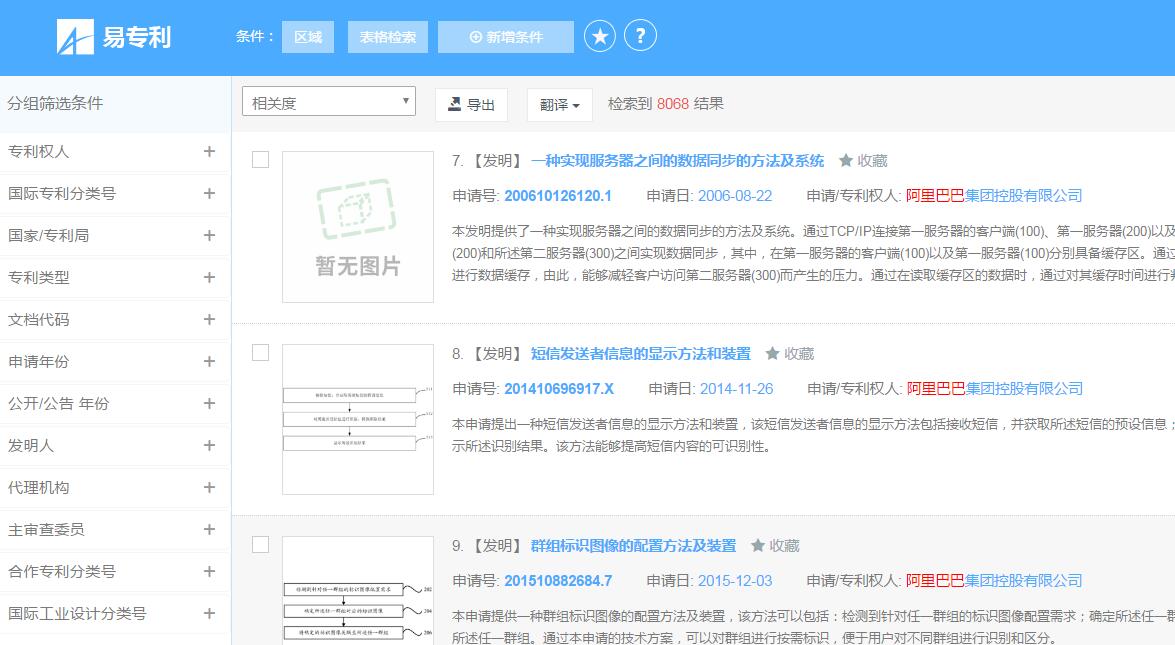Expand the 申请年份 filter group
Image resolution: width=1175 pixels, height=645 pixels.
coord(209,361)
